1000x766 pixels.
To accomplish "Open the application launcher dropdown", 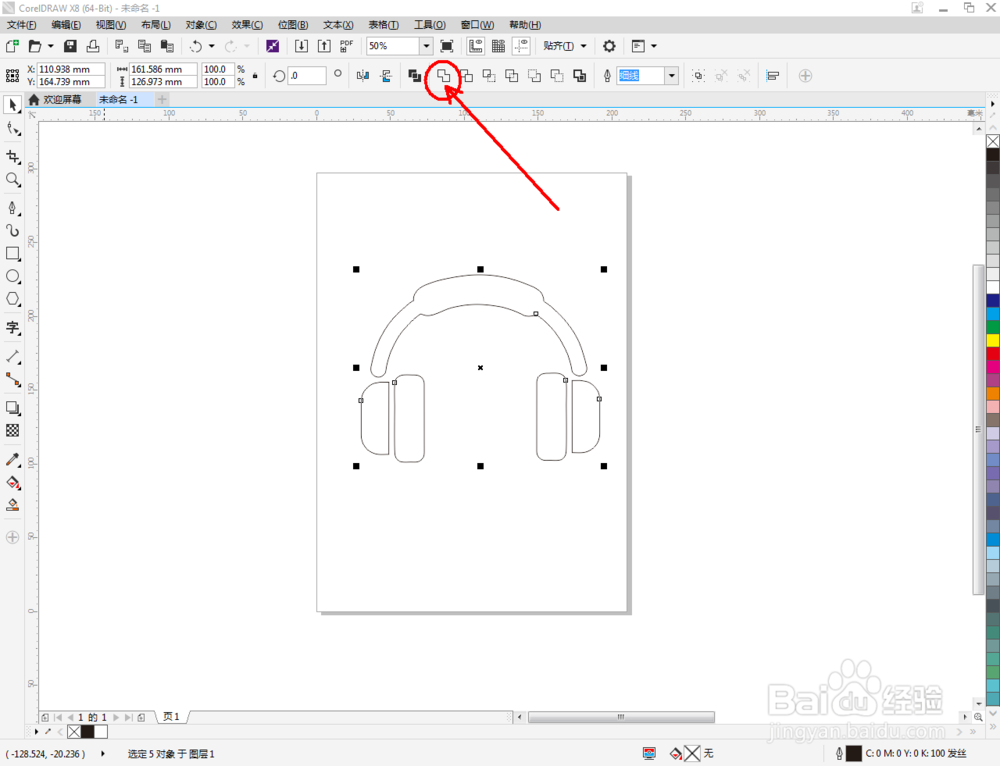I will (x=644, y=46).
